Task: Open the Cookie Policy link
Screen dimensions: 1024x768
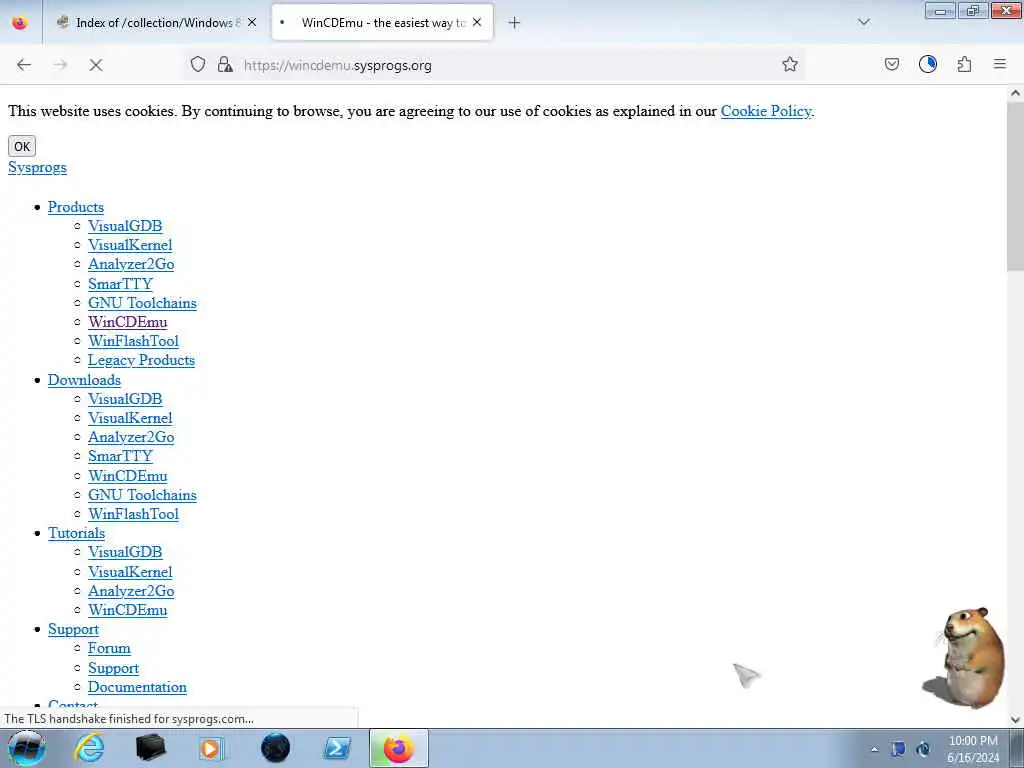Action: click(766, 111)
